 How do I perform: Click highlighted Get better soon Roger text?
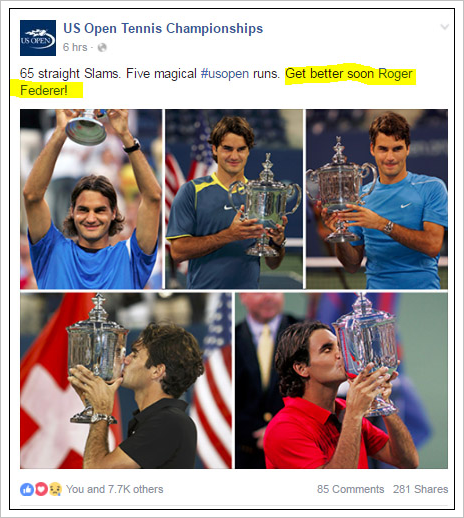pos(349,73)
